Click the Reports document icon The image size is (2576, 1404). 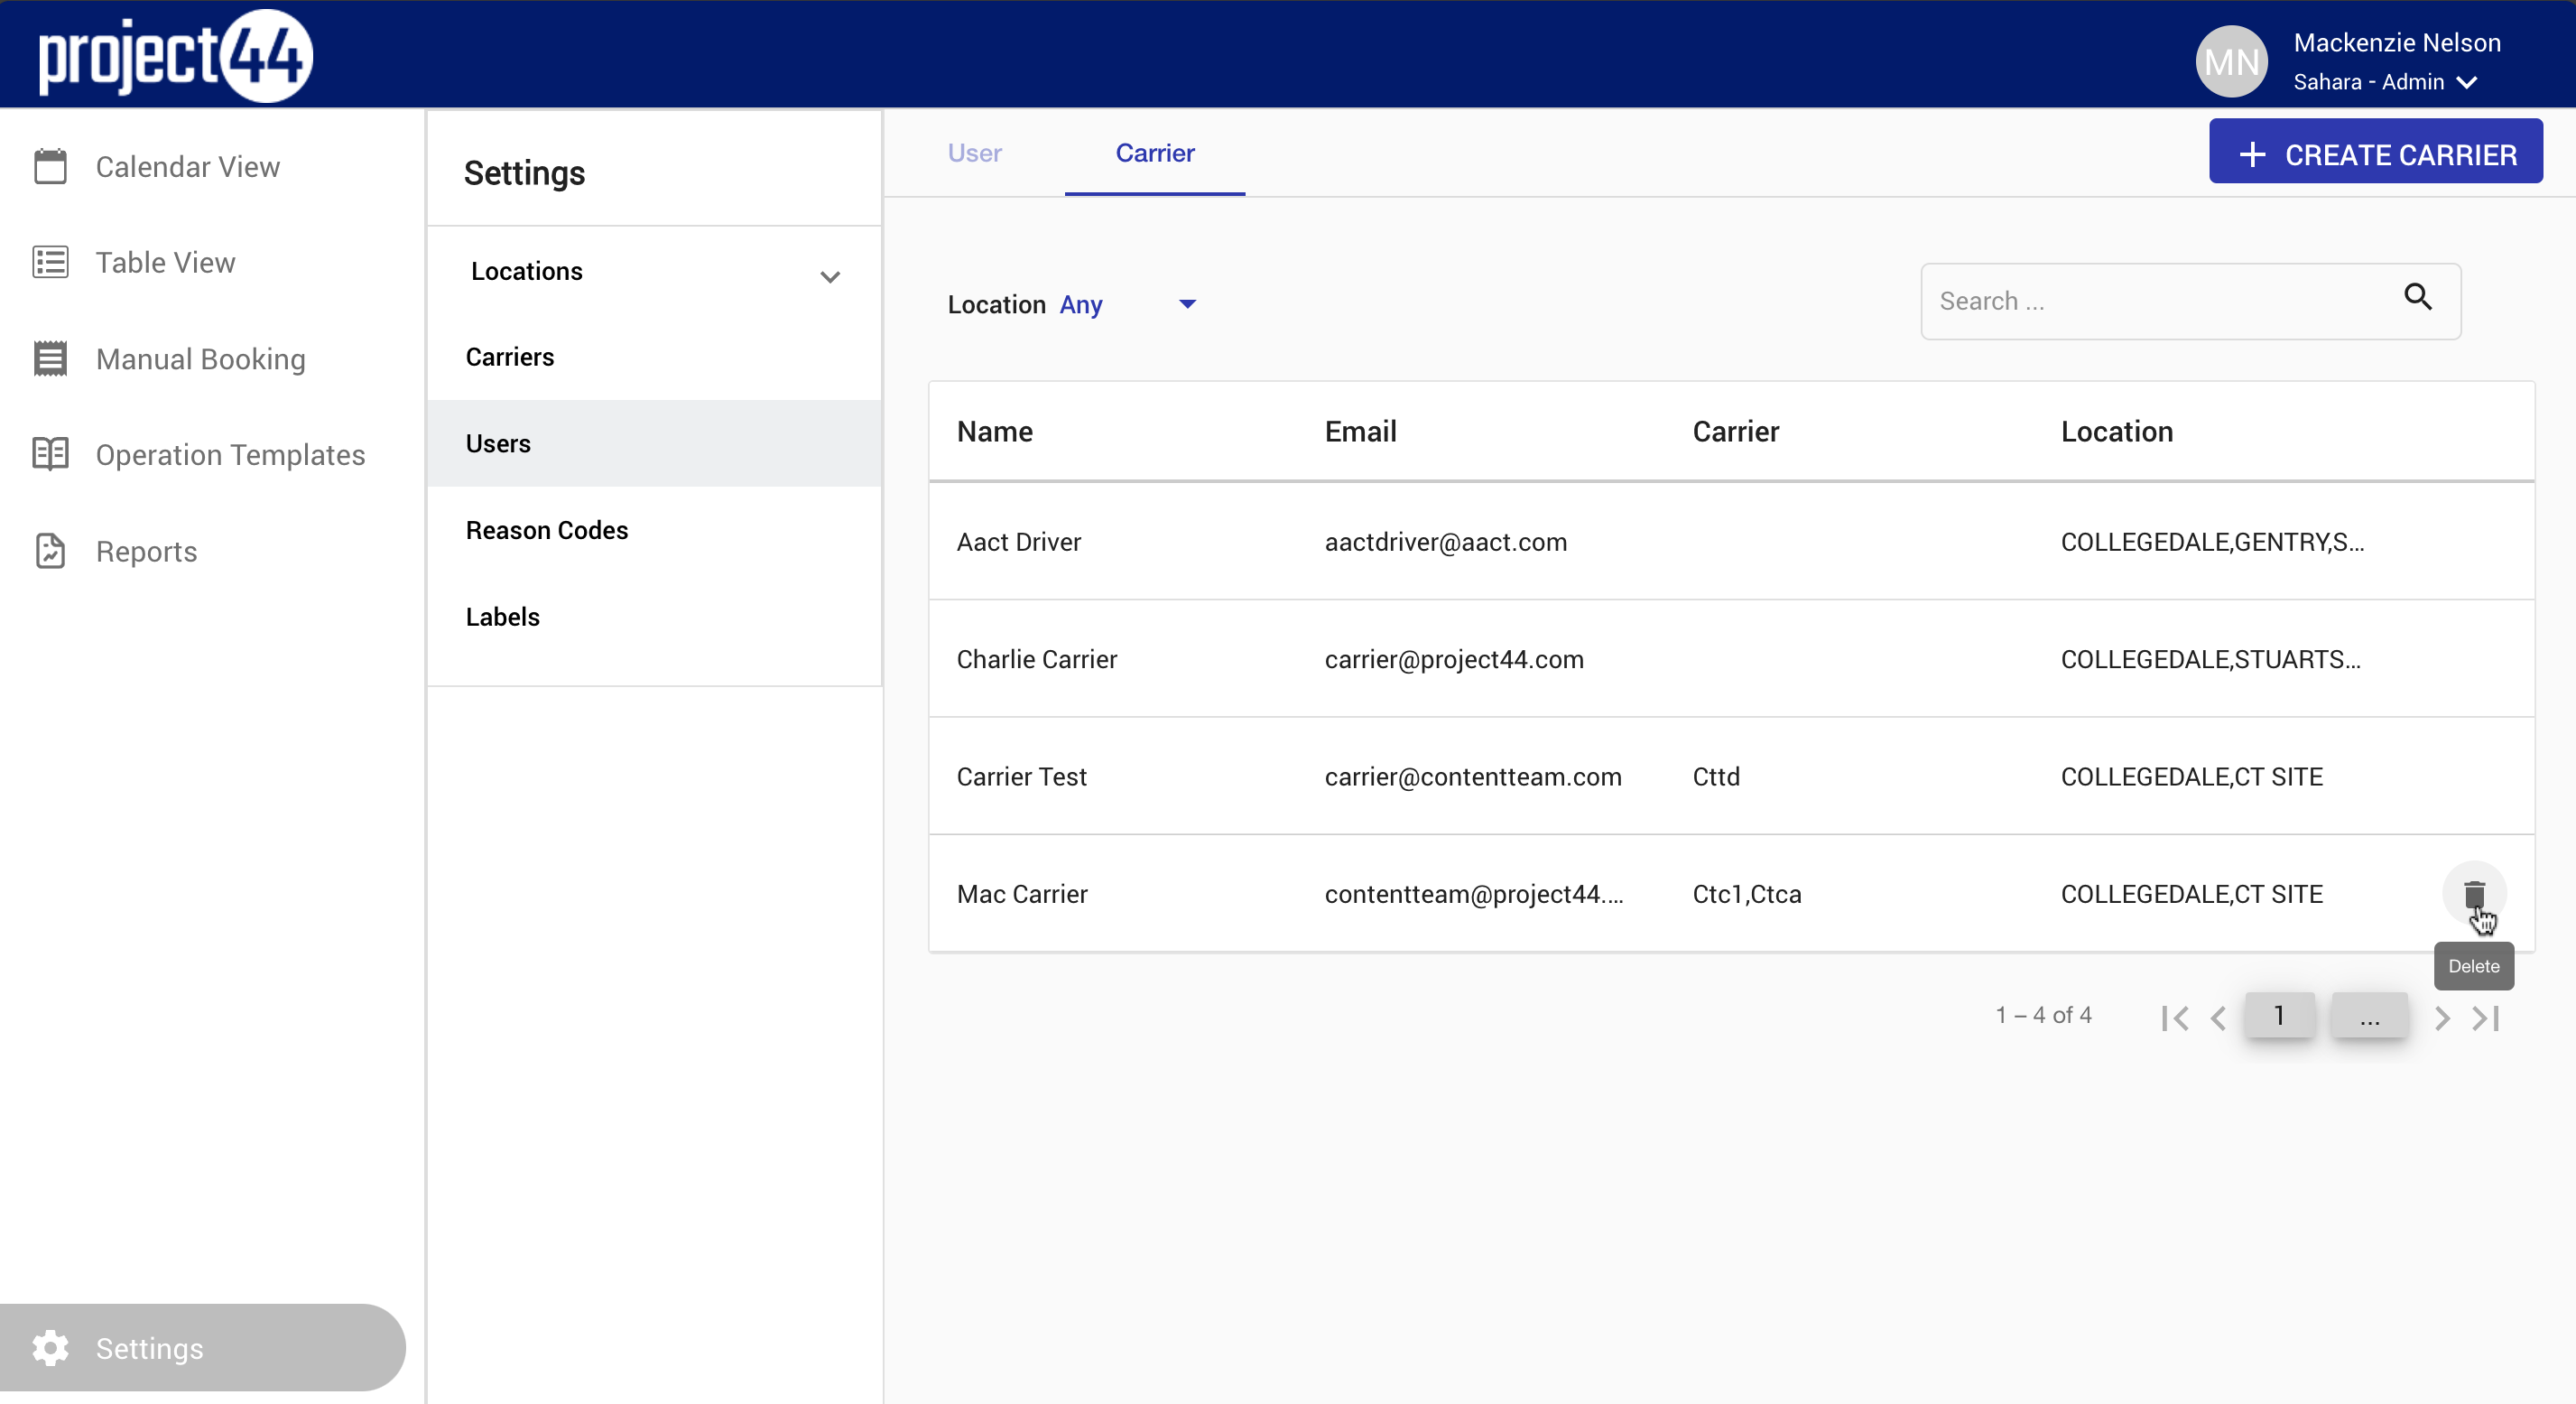point(50,551)
